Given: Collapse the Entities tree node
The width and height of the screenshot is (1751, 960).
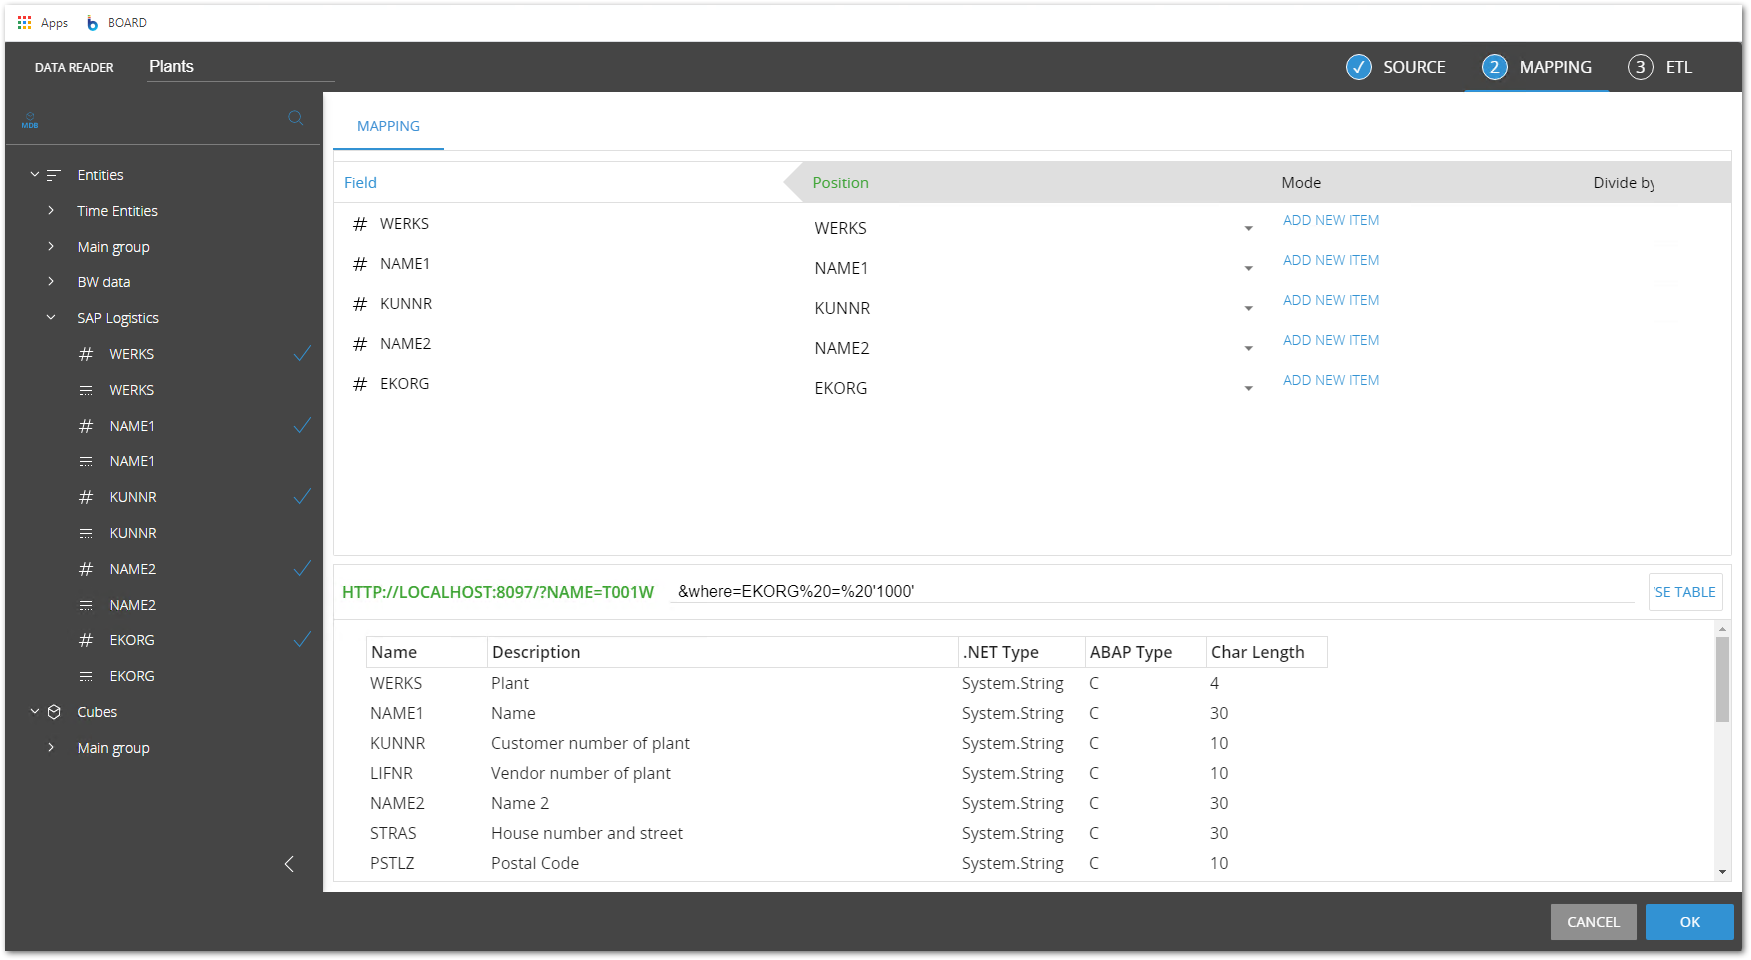Looking at the screenshot, I should 35,175.
